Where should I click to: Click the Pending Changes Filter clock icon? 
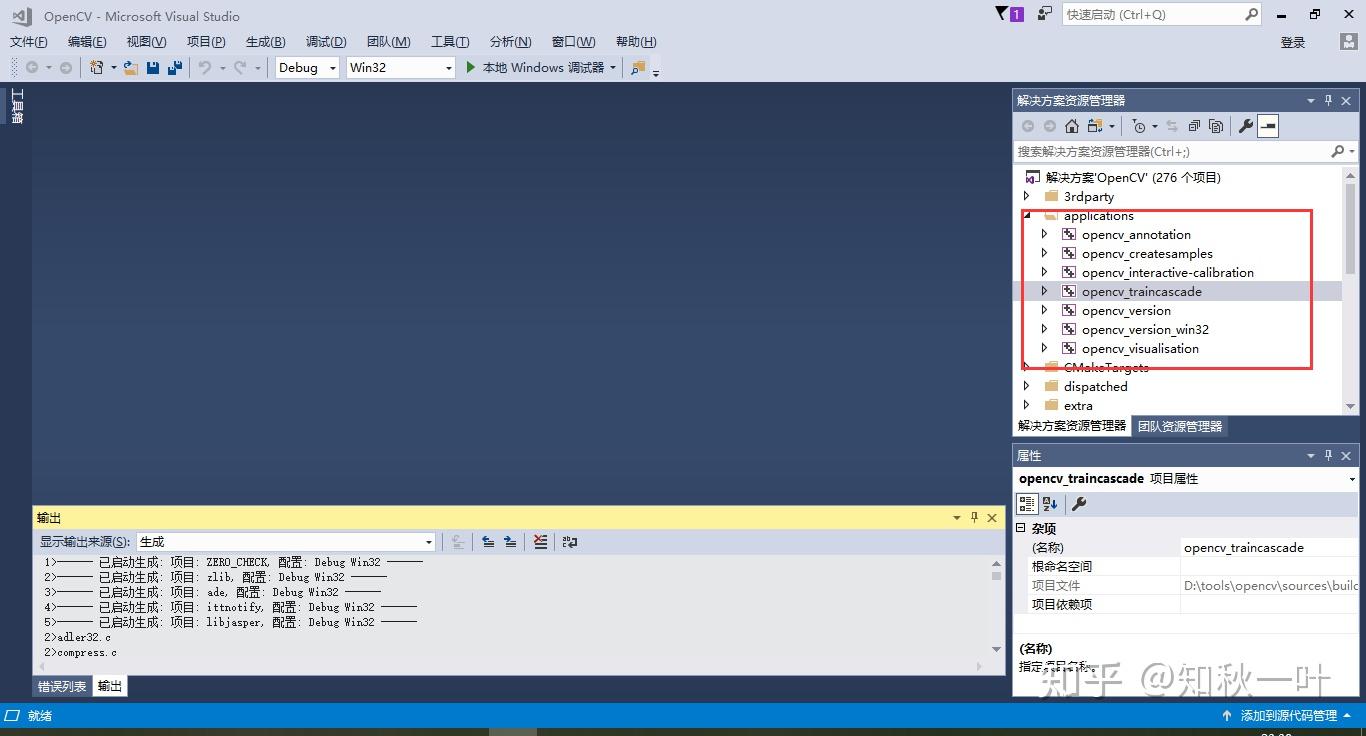point(1138,126)
